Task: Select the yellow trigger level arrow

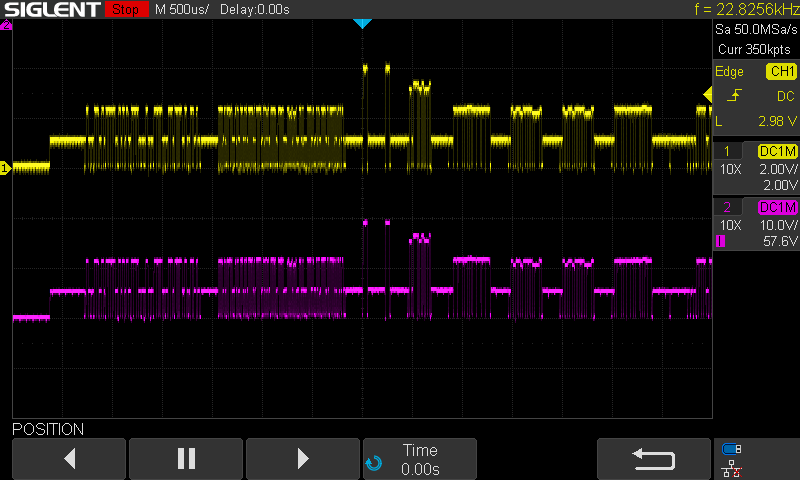Action: point(708,94)
